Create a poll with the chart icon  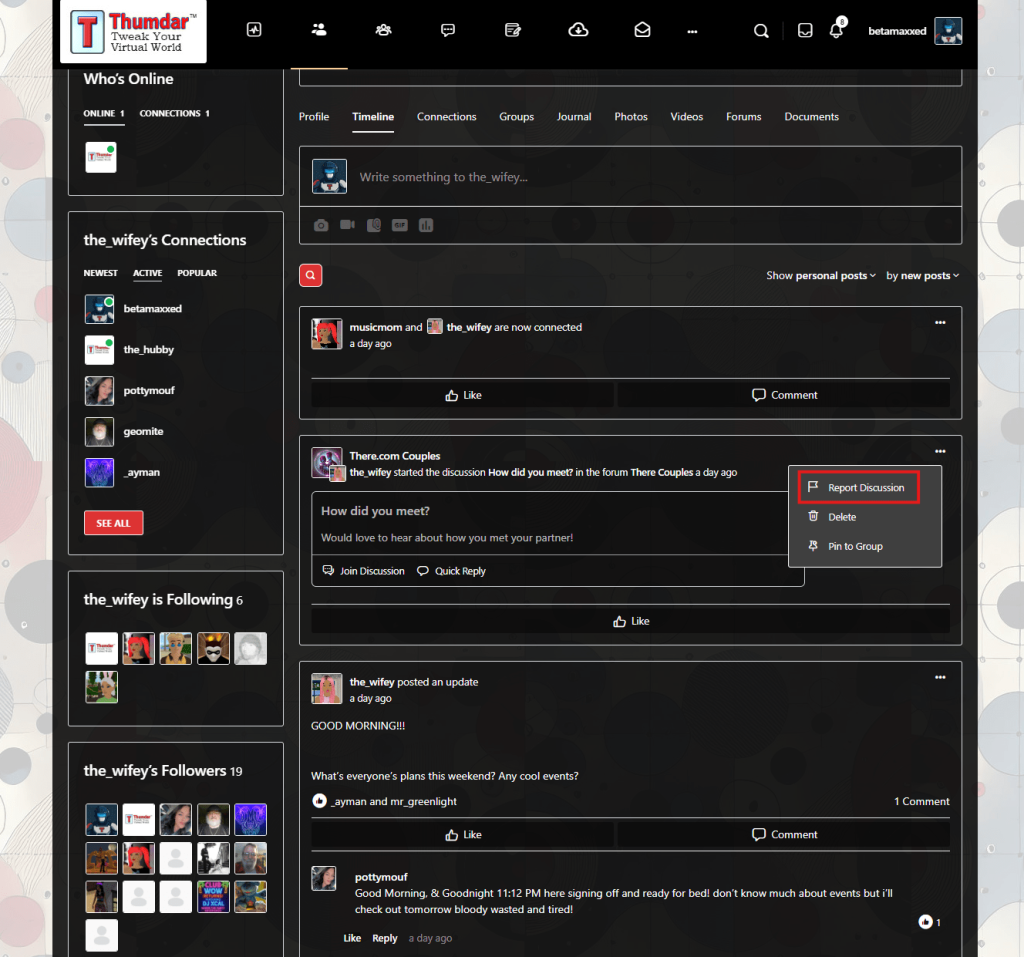click(426, 225)
